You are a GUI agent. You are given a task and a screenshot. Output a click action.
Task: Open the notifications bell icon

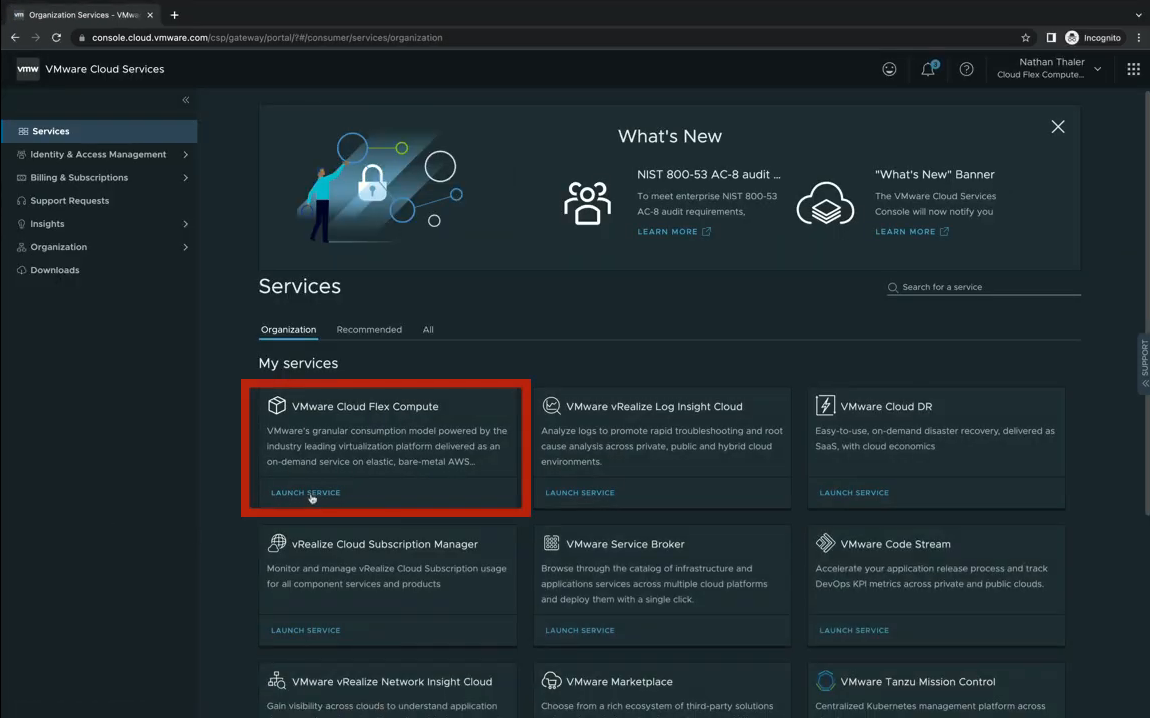pos(928,69)
